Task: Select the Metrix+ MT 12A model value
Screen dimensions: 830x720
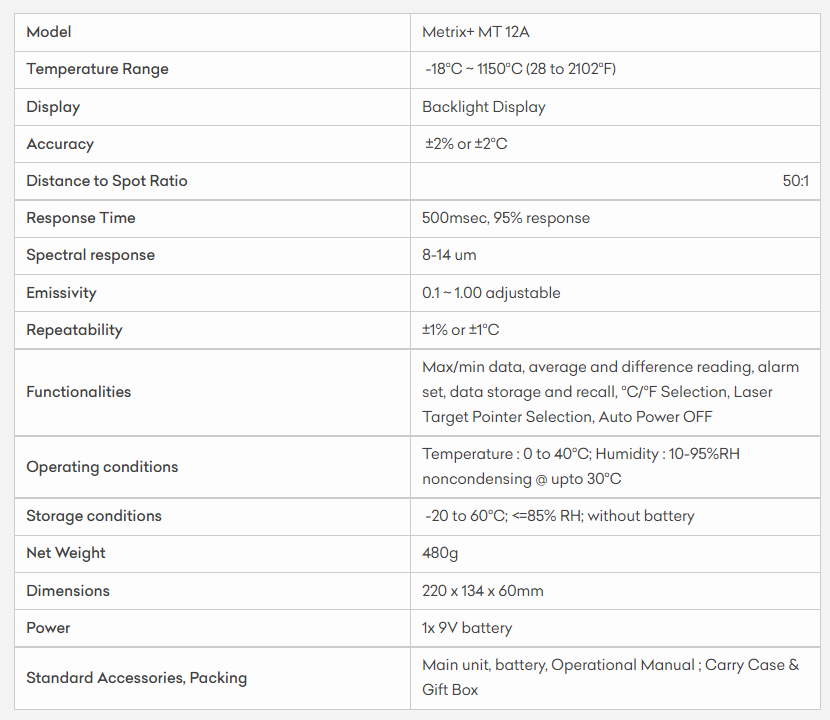Action: (x=476, y=32)
